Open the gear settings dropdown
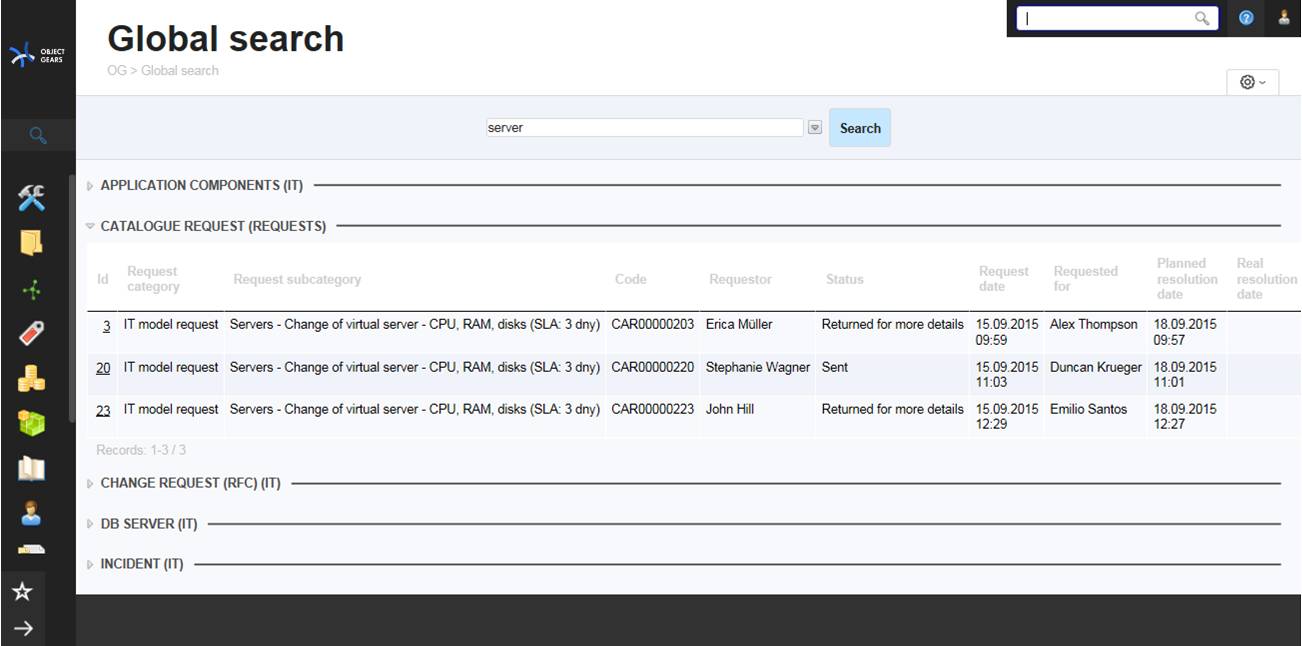Viewport: 1302px width, 646px height. point(1253,82)
